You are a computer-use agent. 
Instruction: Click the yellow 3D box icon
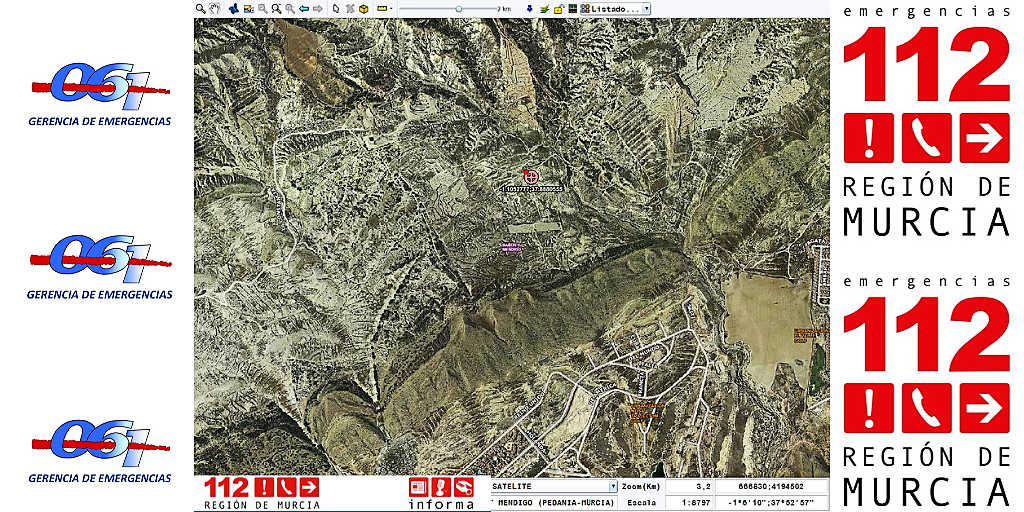coord(363,8)
